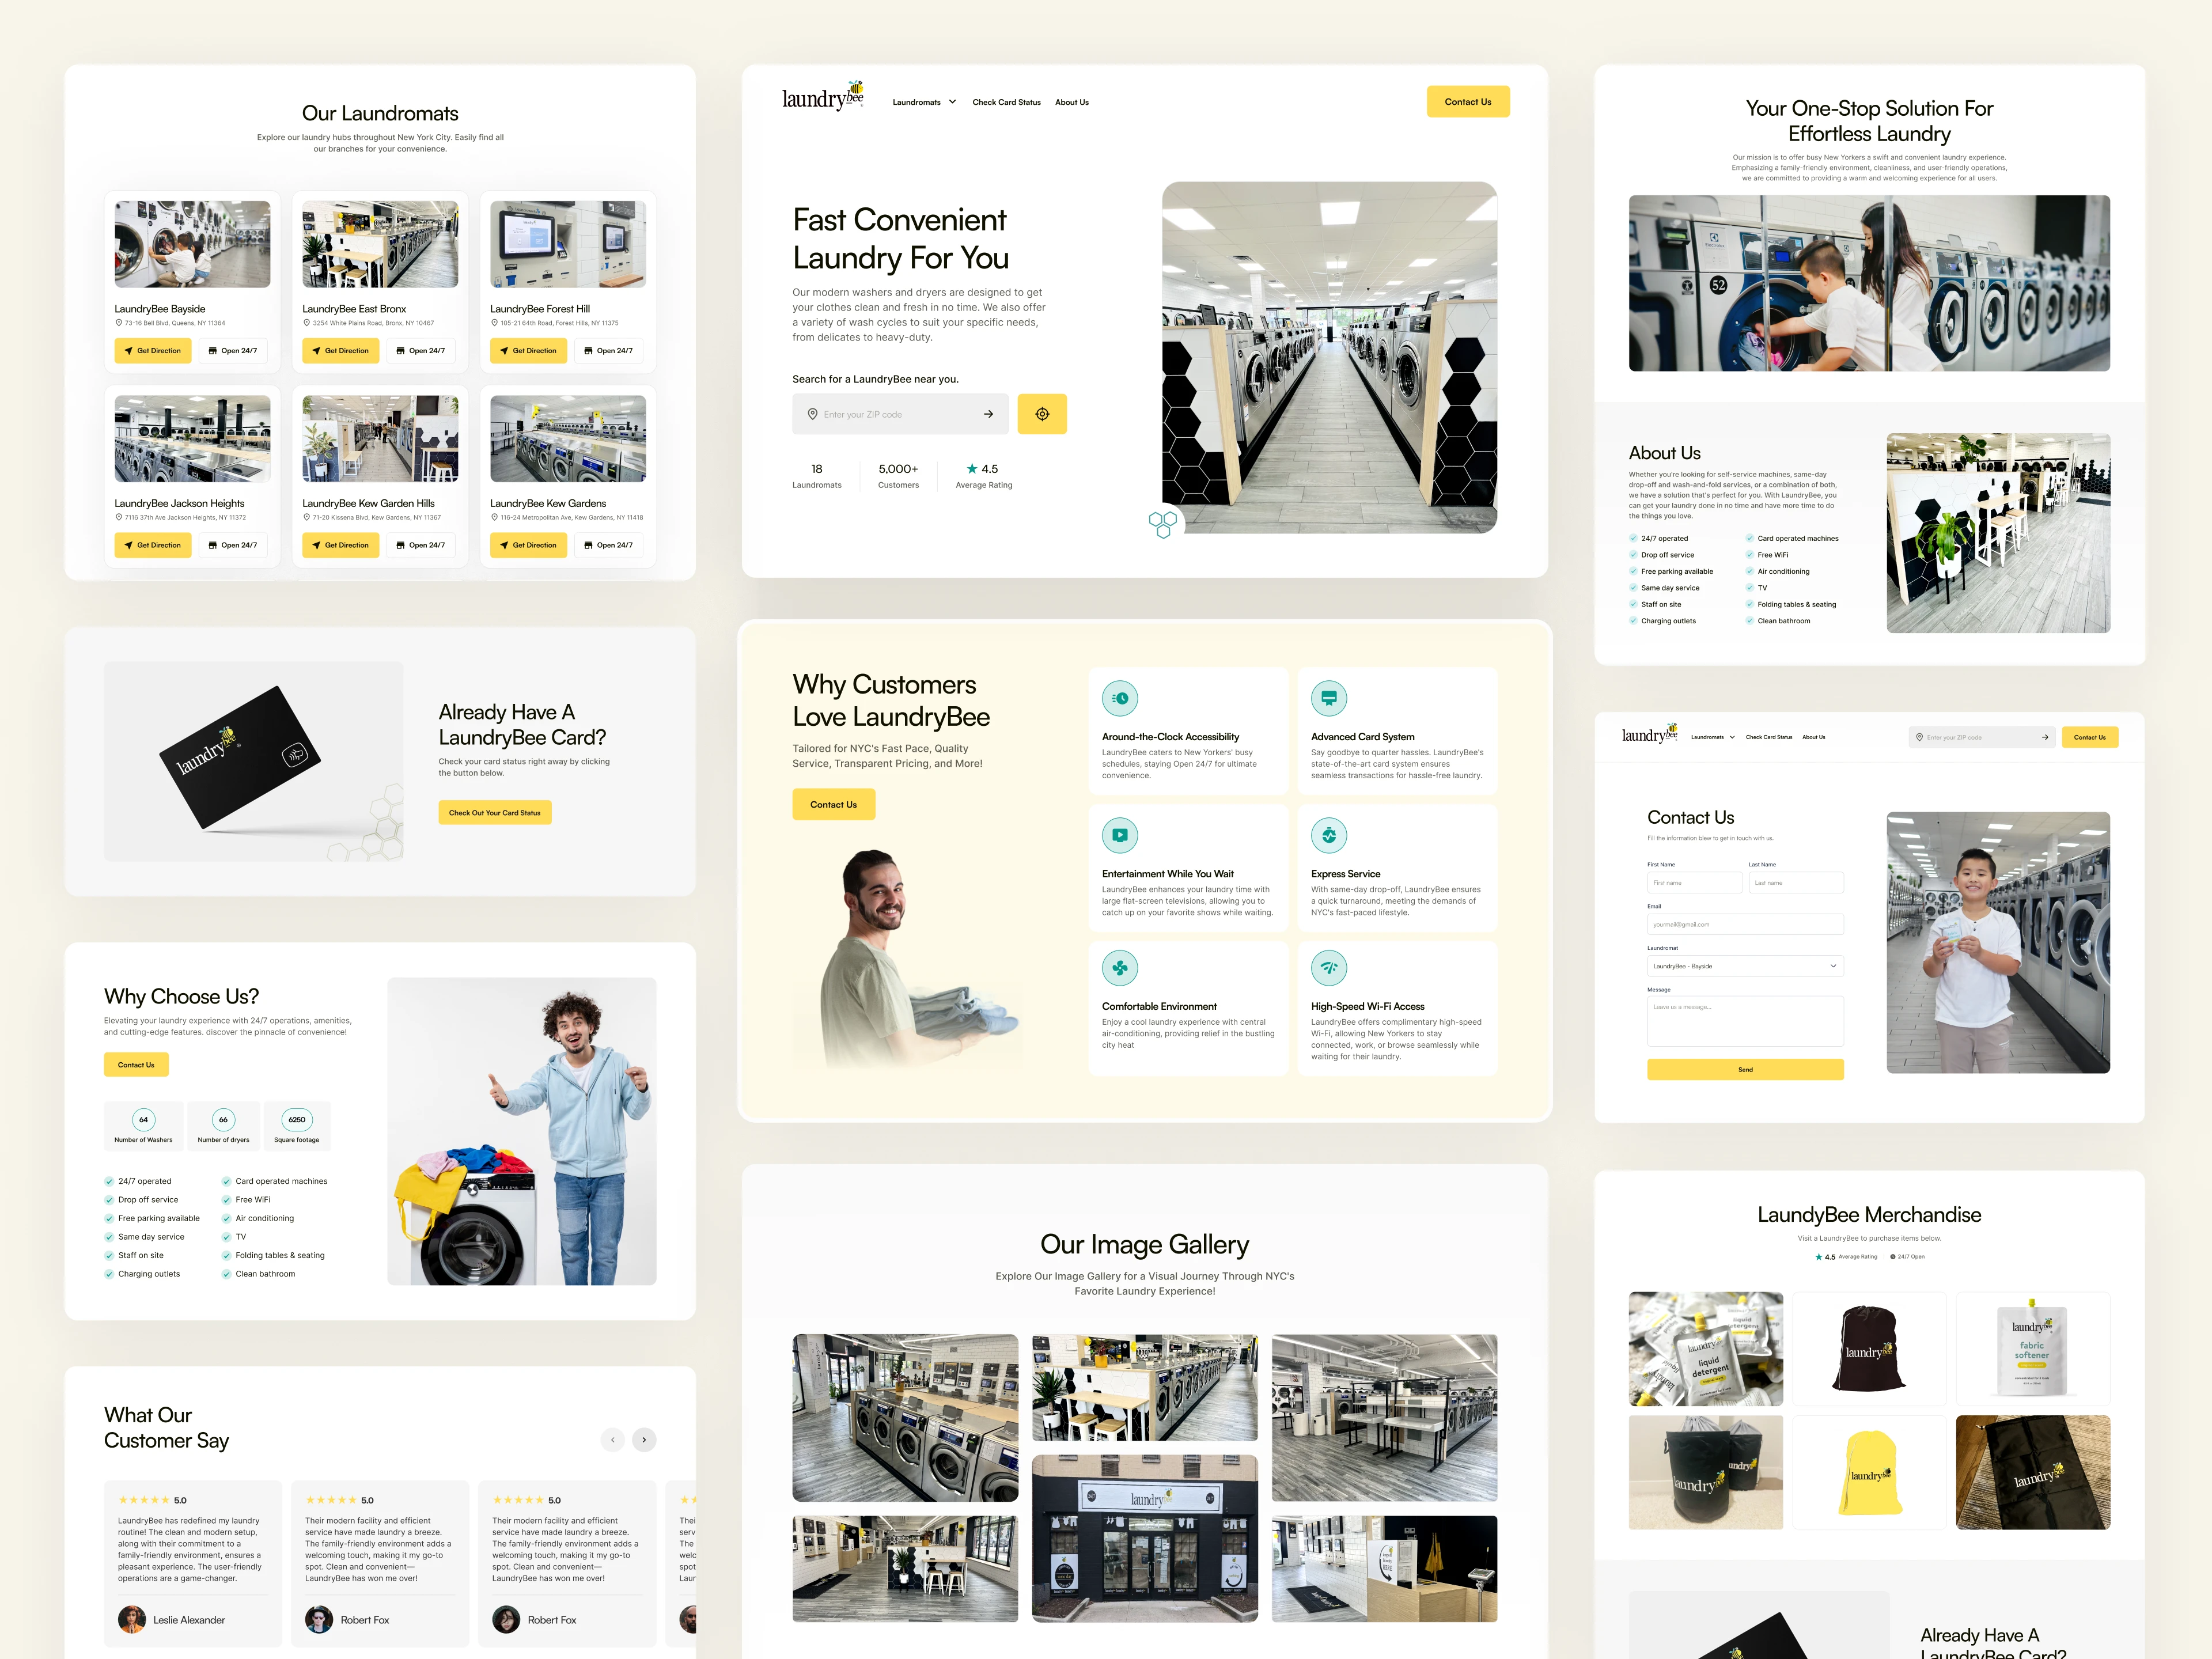Click Check Out Your Card Status button

495,813
